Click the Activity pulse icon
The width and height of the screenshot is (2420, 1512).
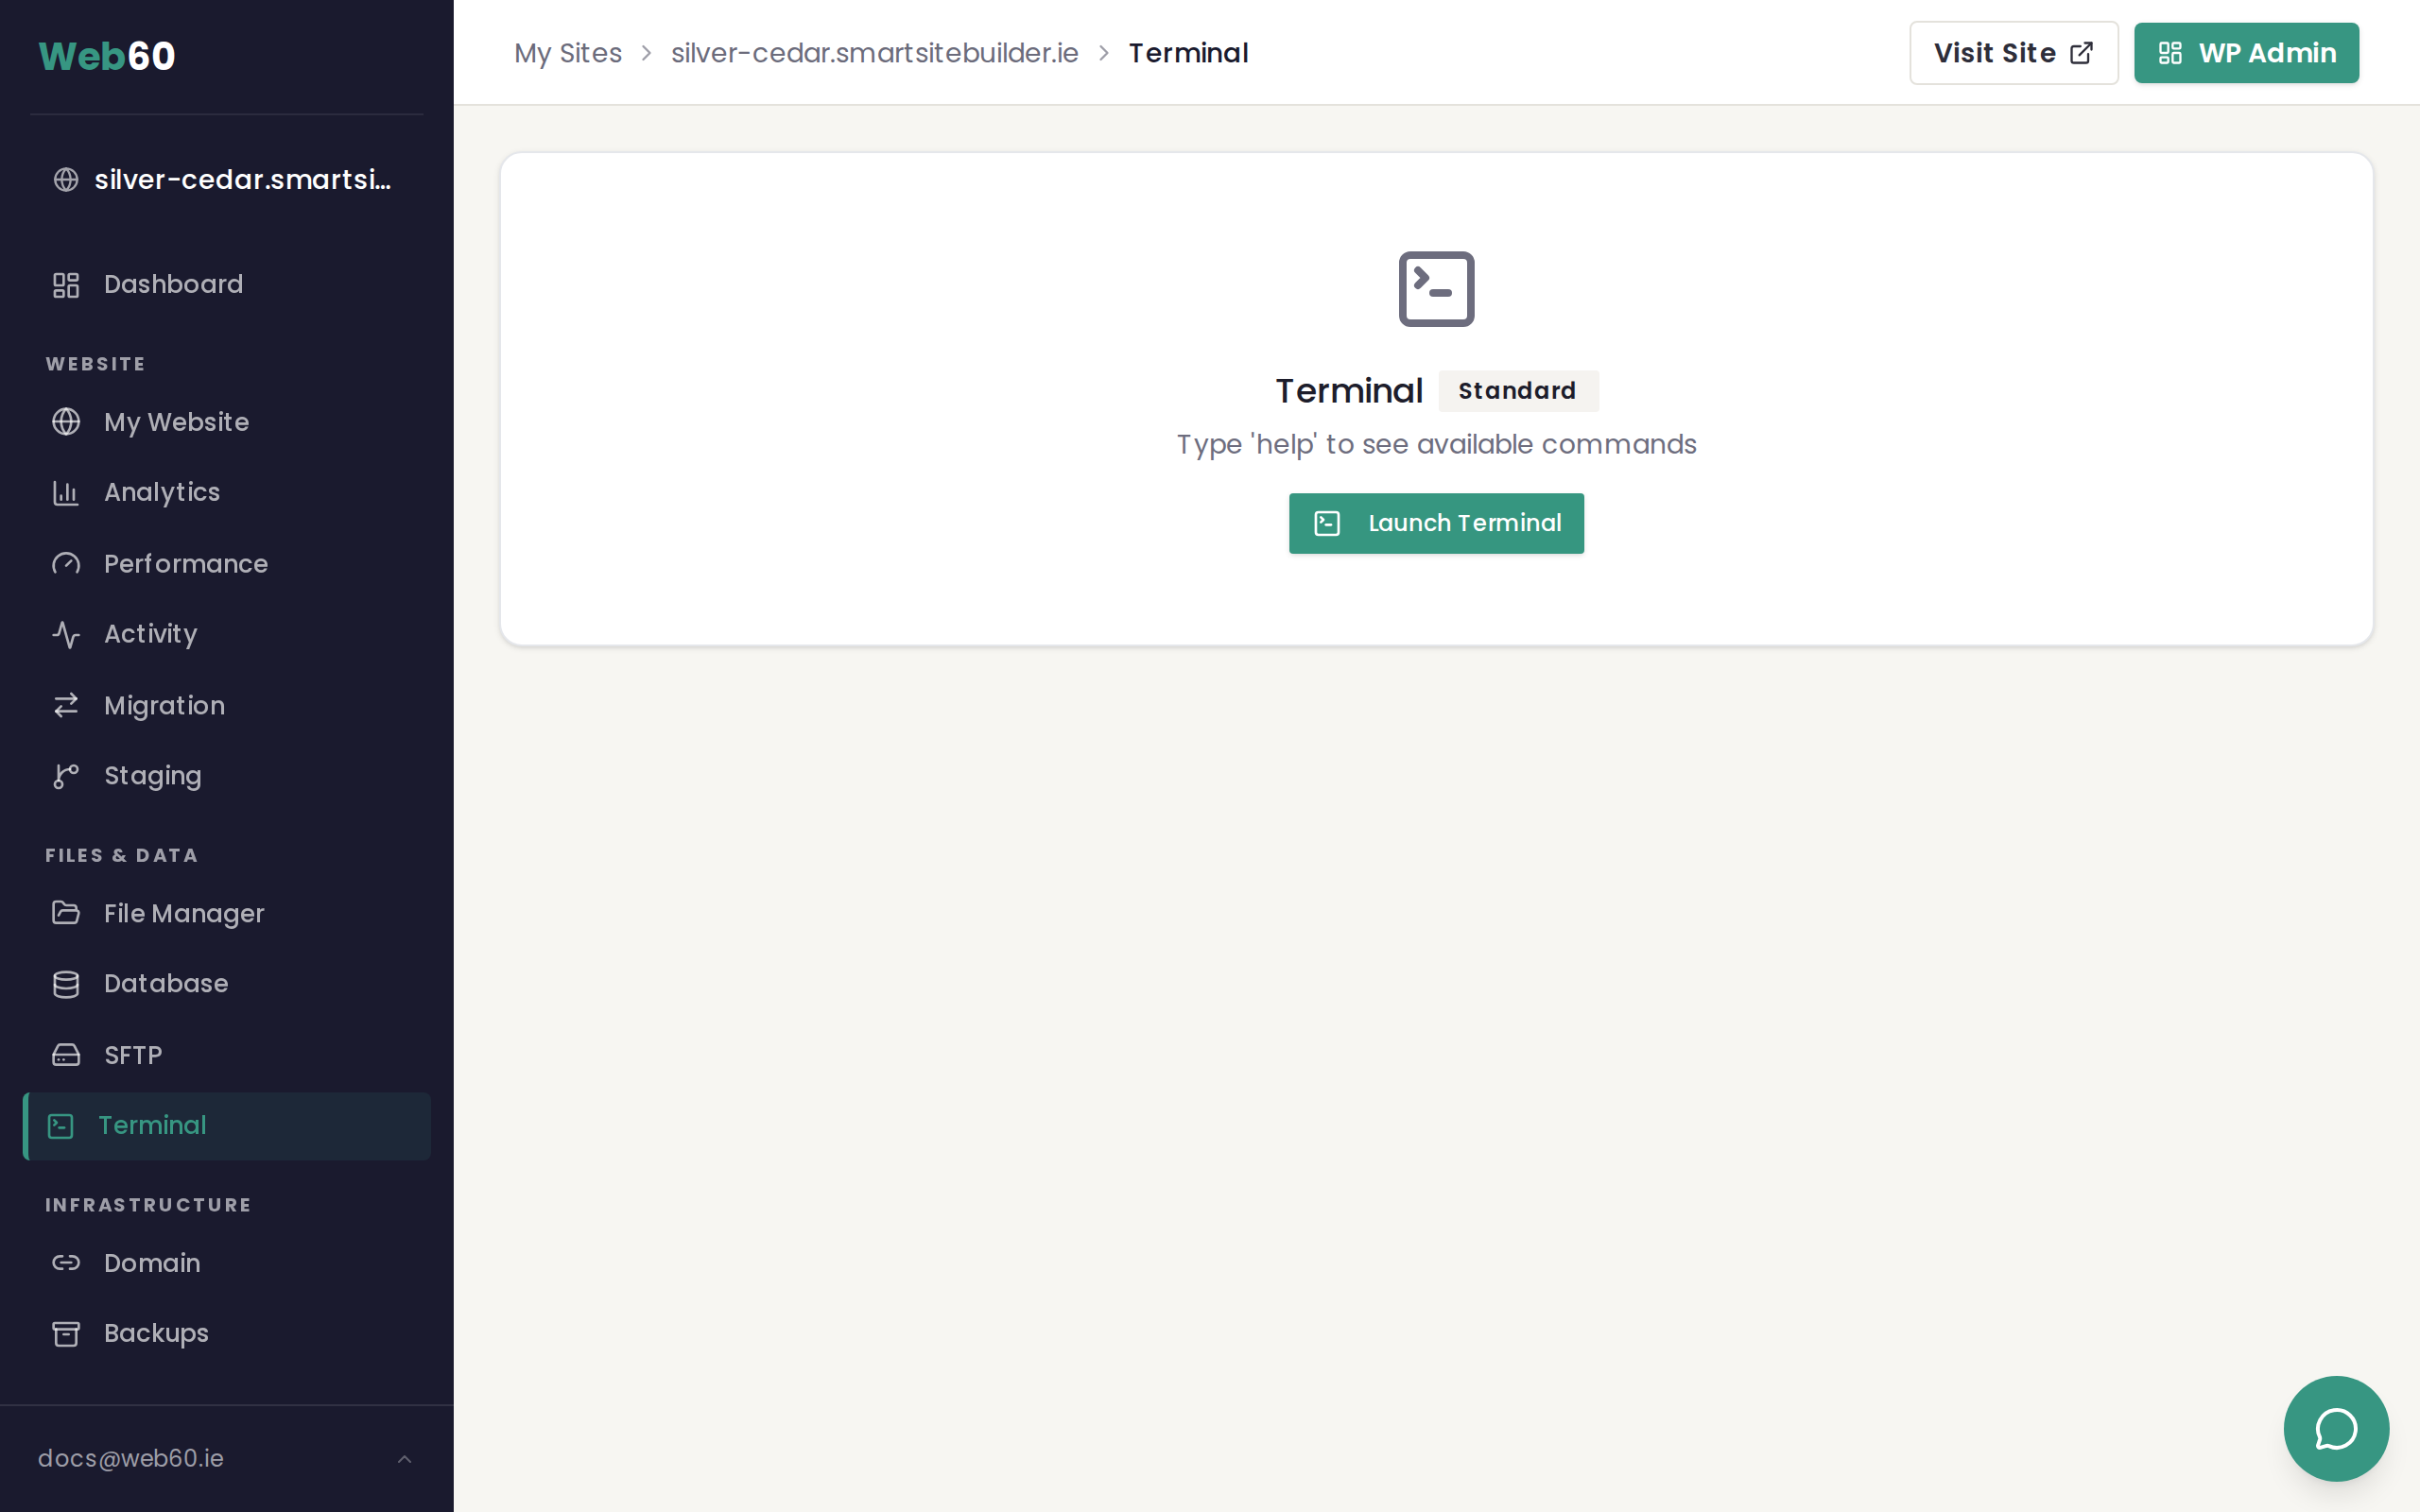coord(66,634)
